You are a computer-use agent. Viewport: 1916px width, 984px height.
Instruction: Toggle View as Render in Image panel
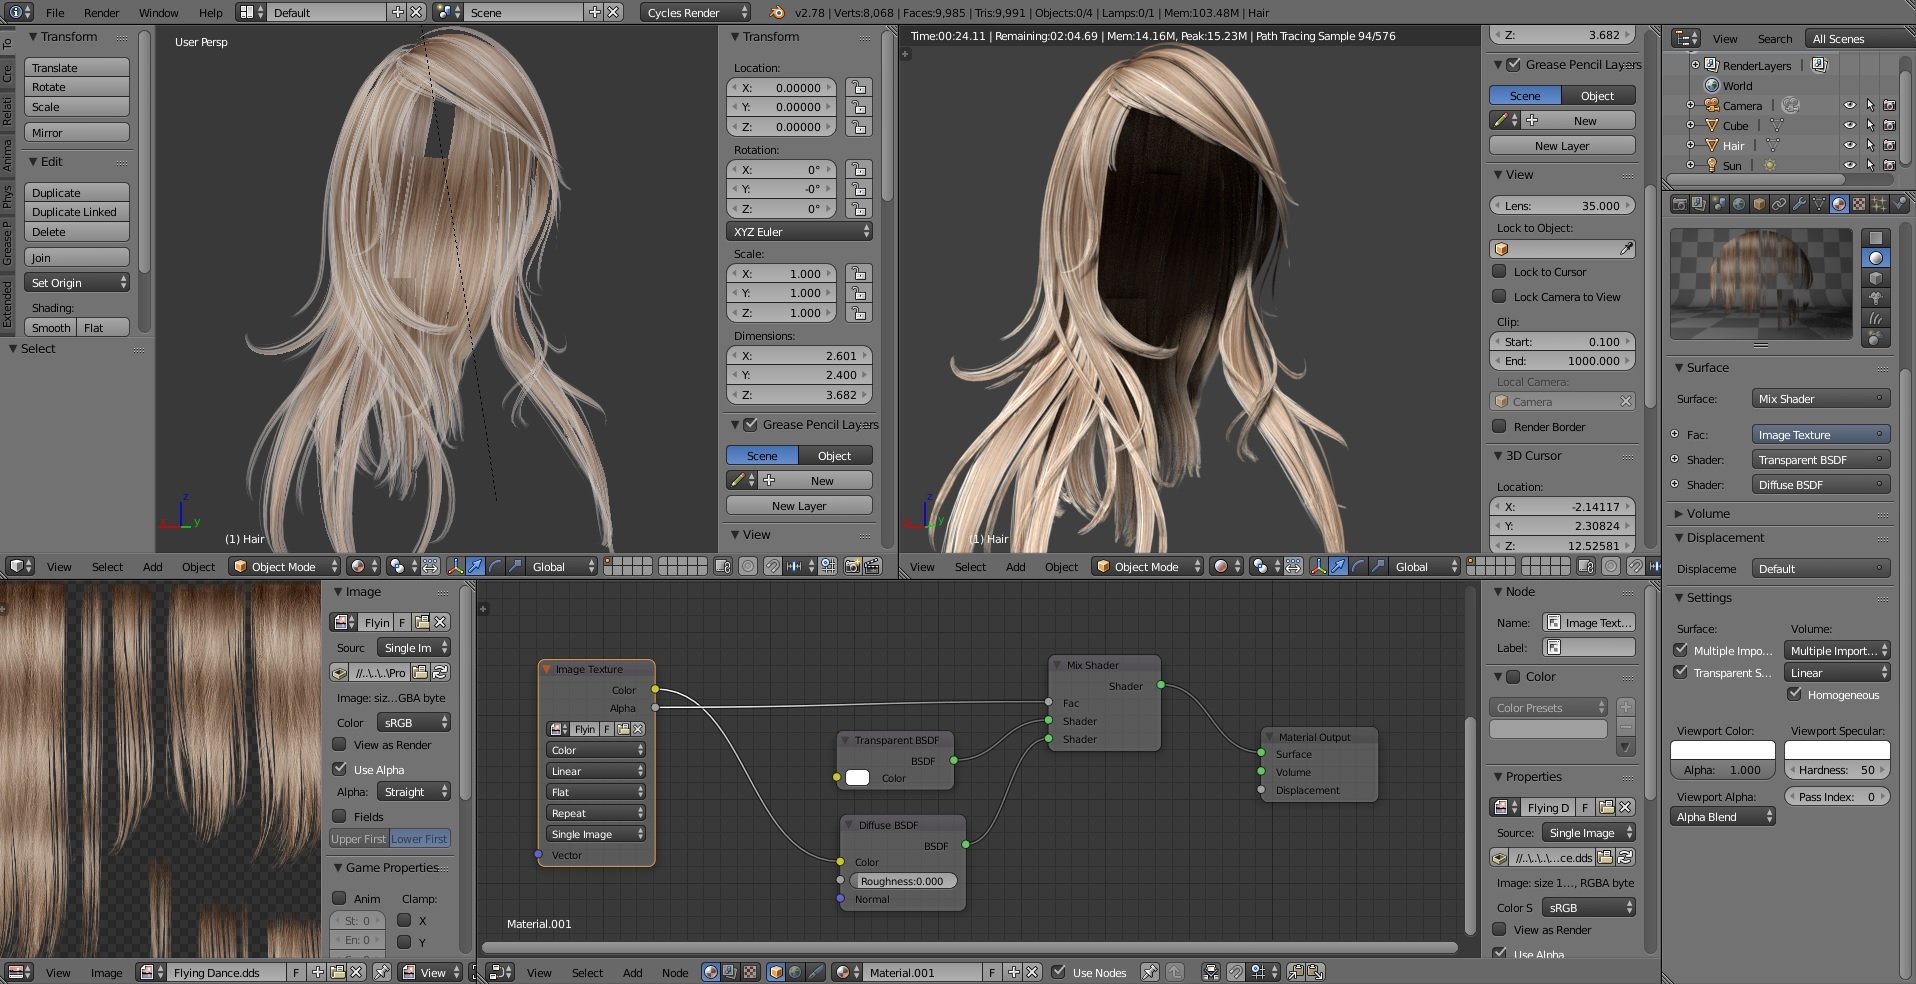339,744
